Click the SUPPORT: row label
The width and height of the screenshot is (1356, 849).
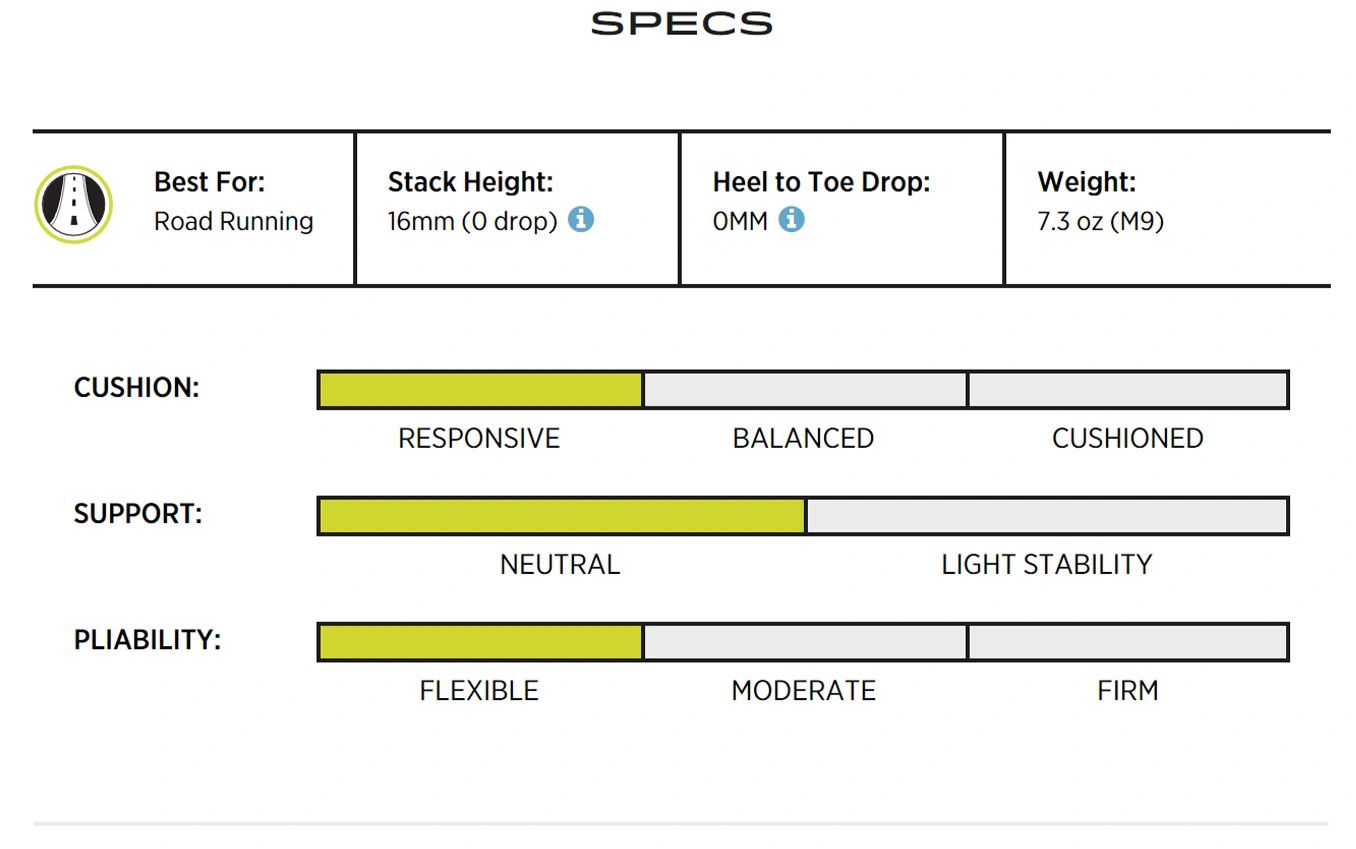pos(138,514)
